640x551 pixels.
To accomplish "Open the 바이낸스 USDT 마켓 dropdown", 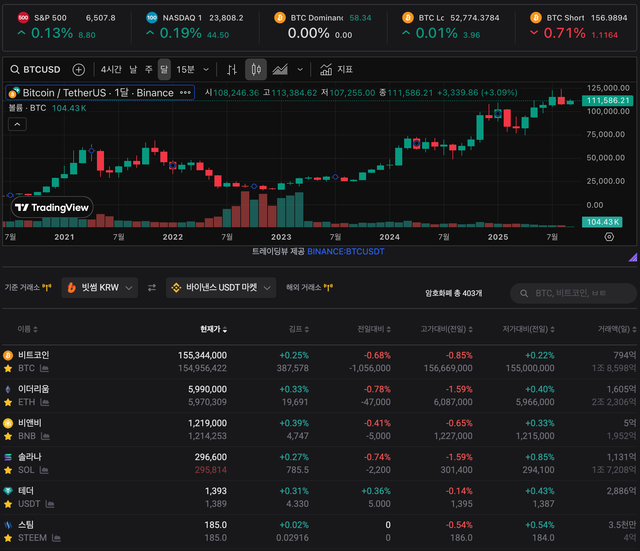I will [x=221, y=288].
